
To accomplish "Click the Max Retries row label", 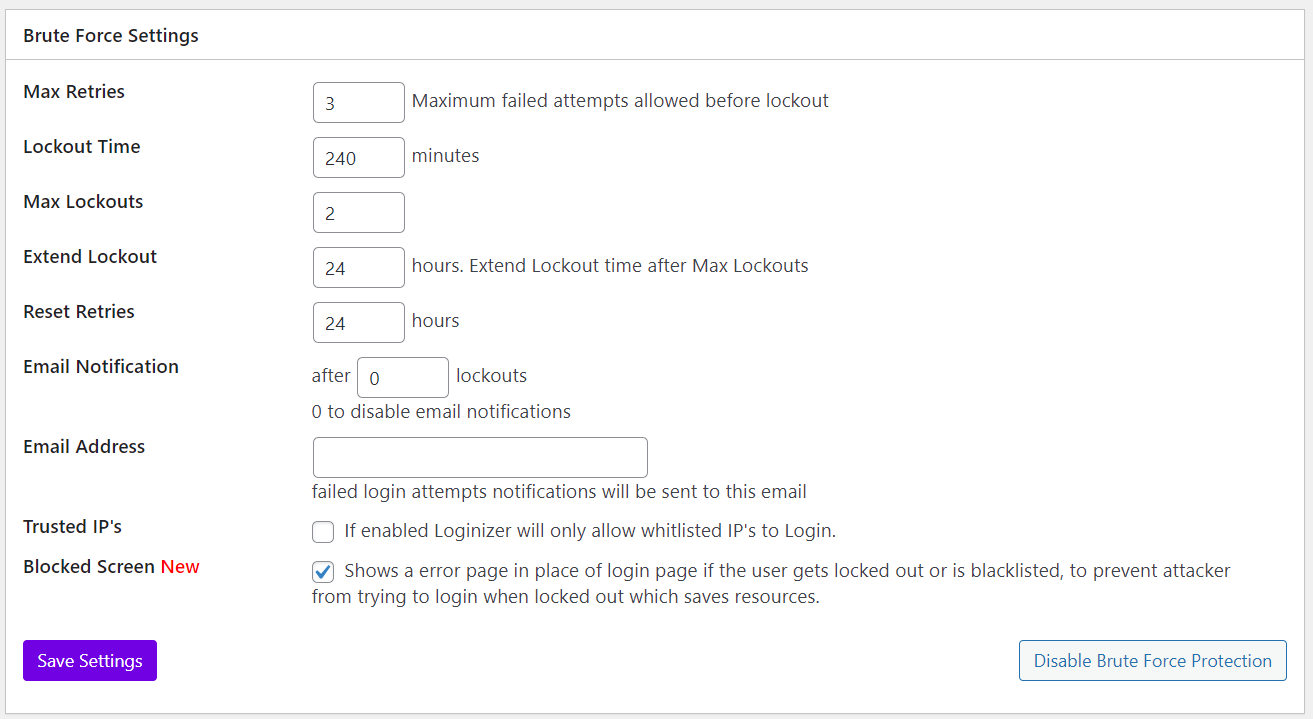I will pos(74,92).
